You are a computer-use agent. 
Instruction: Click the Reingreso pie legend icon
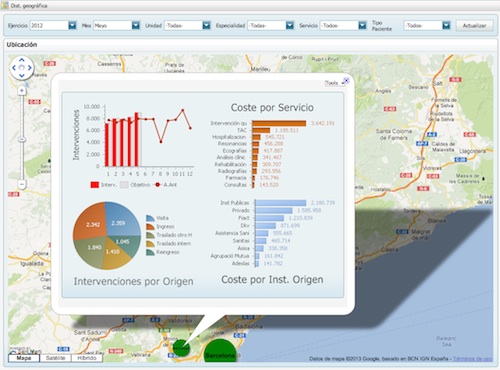[x=150, y=252]
